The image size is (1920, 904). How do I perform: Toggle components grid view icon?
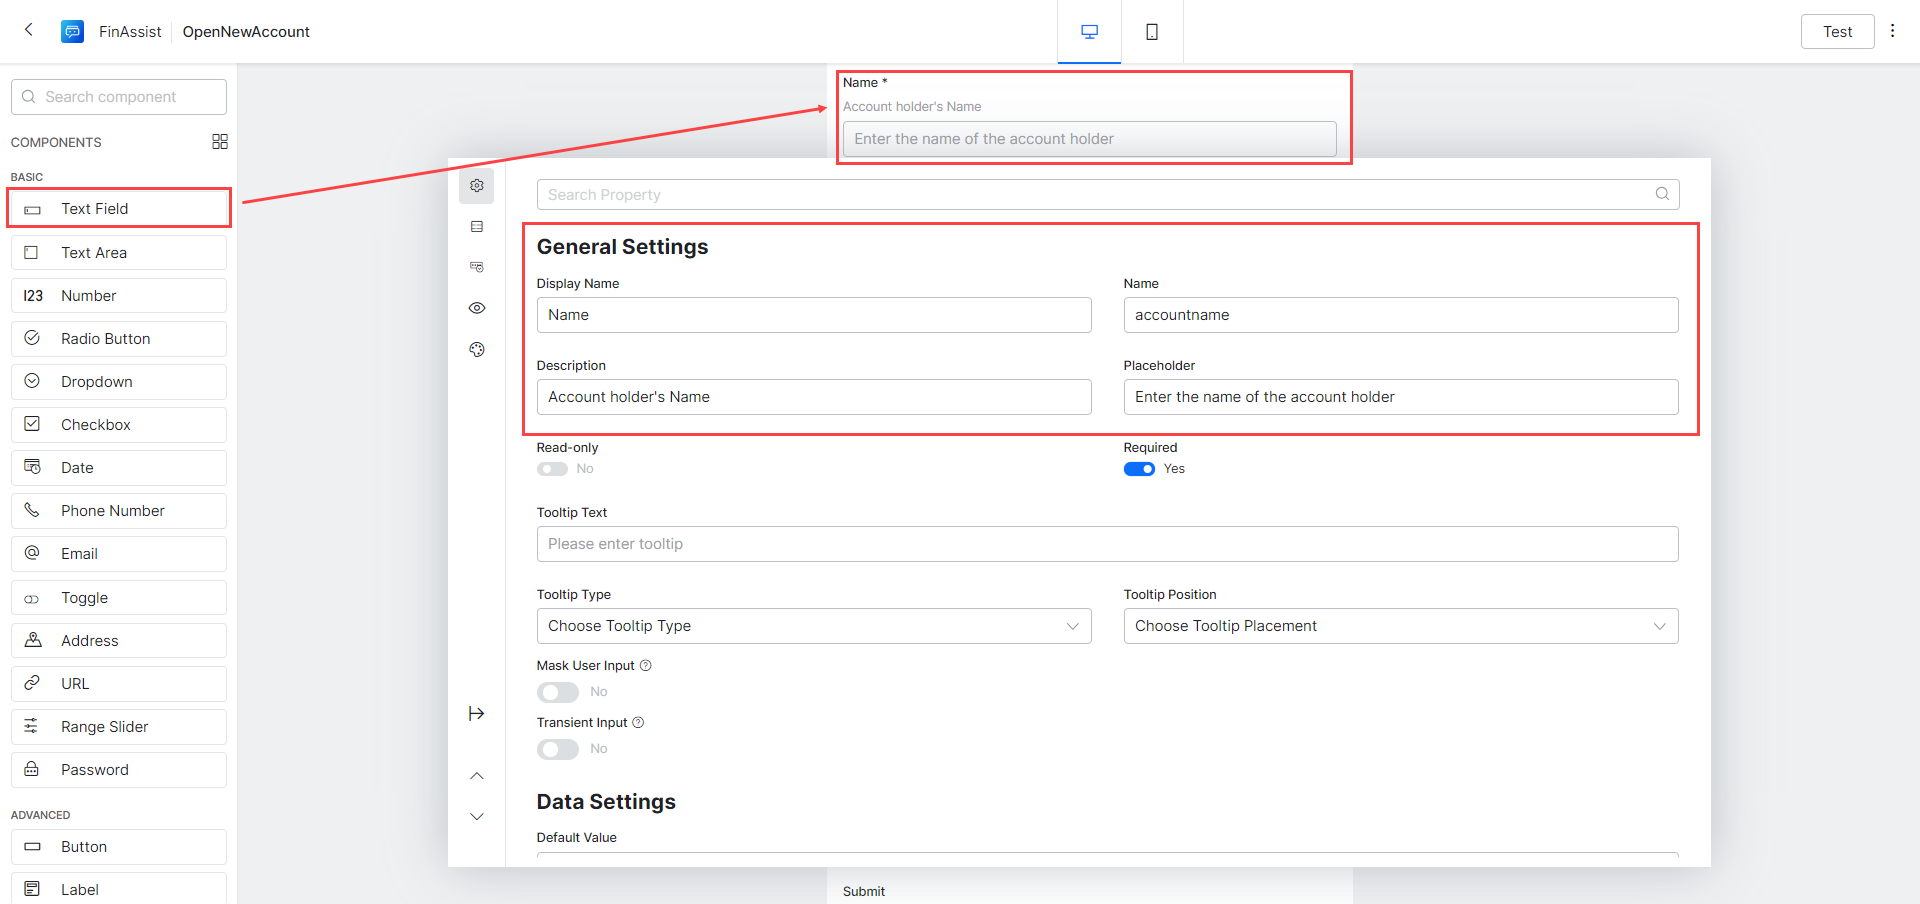[x=220, y=142]
